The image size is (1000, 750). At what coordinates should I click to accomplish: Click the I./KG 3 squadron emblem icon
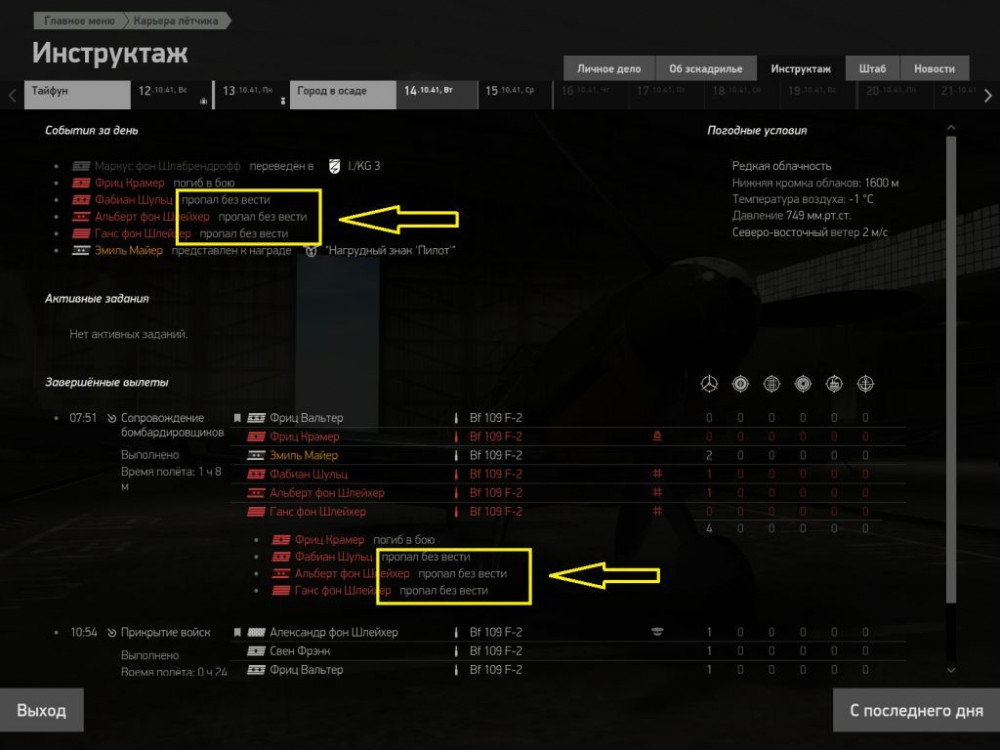coord(334,166)
